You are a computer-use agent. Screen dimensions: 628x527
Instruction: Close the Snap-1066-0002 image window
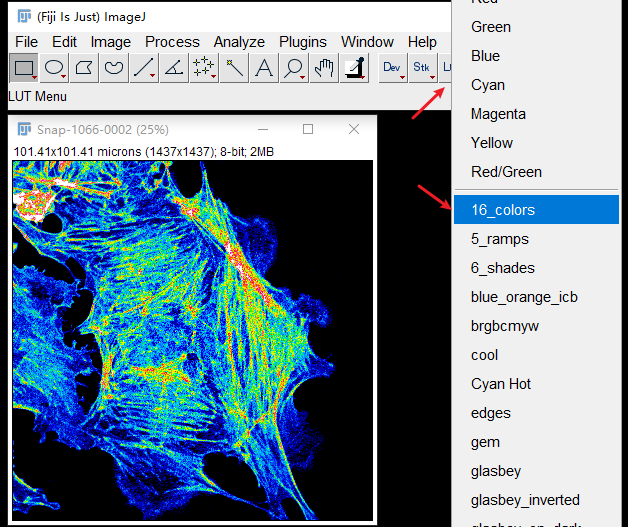click(x=354, y=129)
